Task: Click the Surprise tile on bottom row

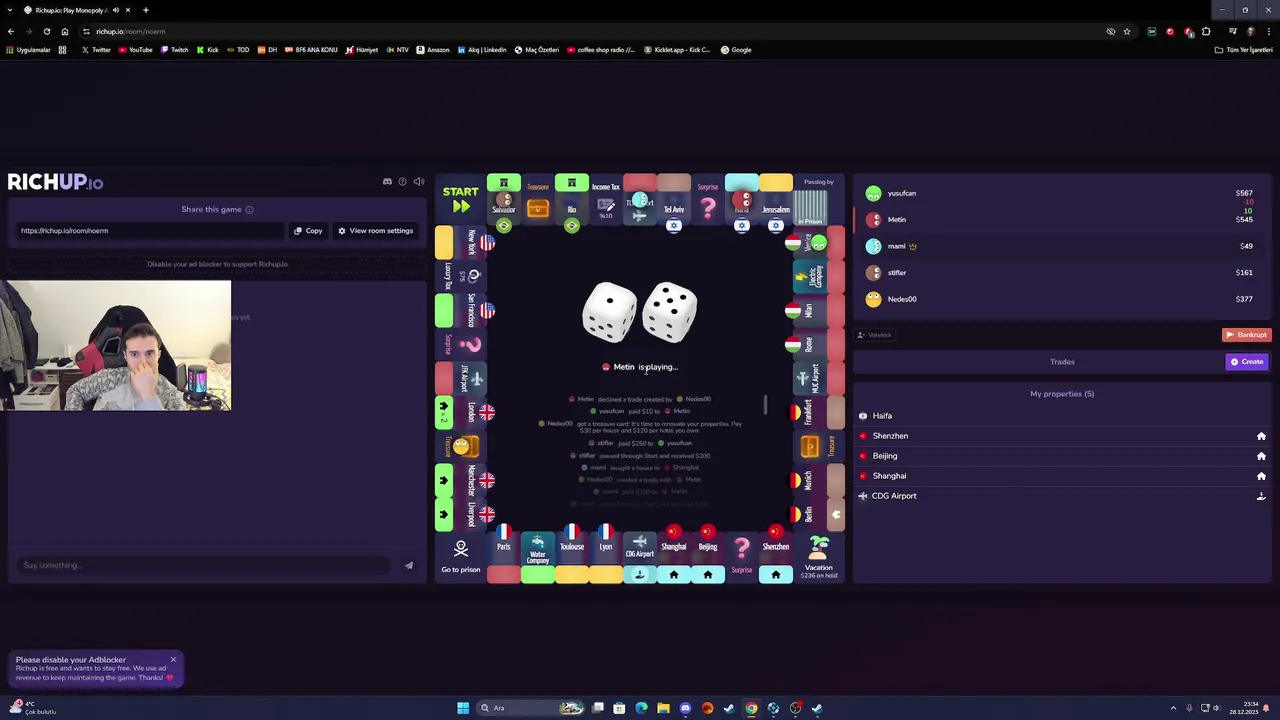Action: tap(742, 557)
